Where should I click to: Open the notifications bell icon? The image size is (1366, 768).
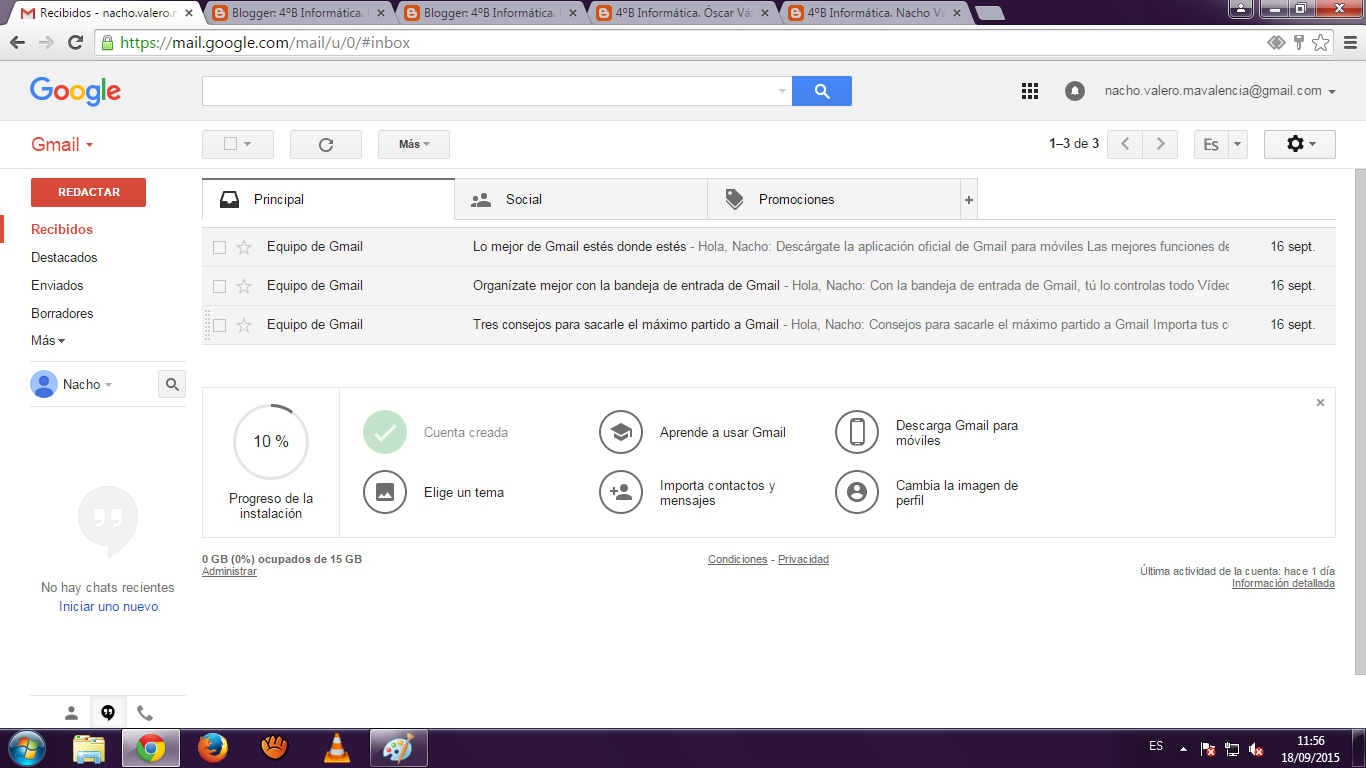click(1075, 91)
